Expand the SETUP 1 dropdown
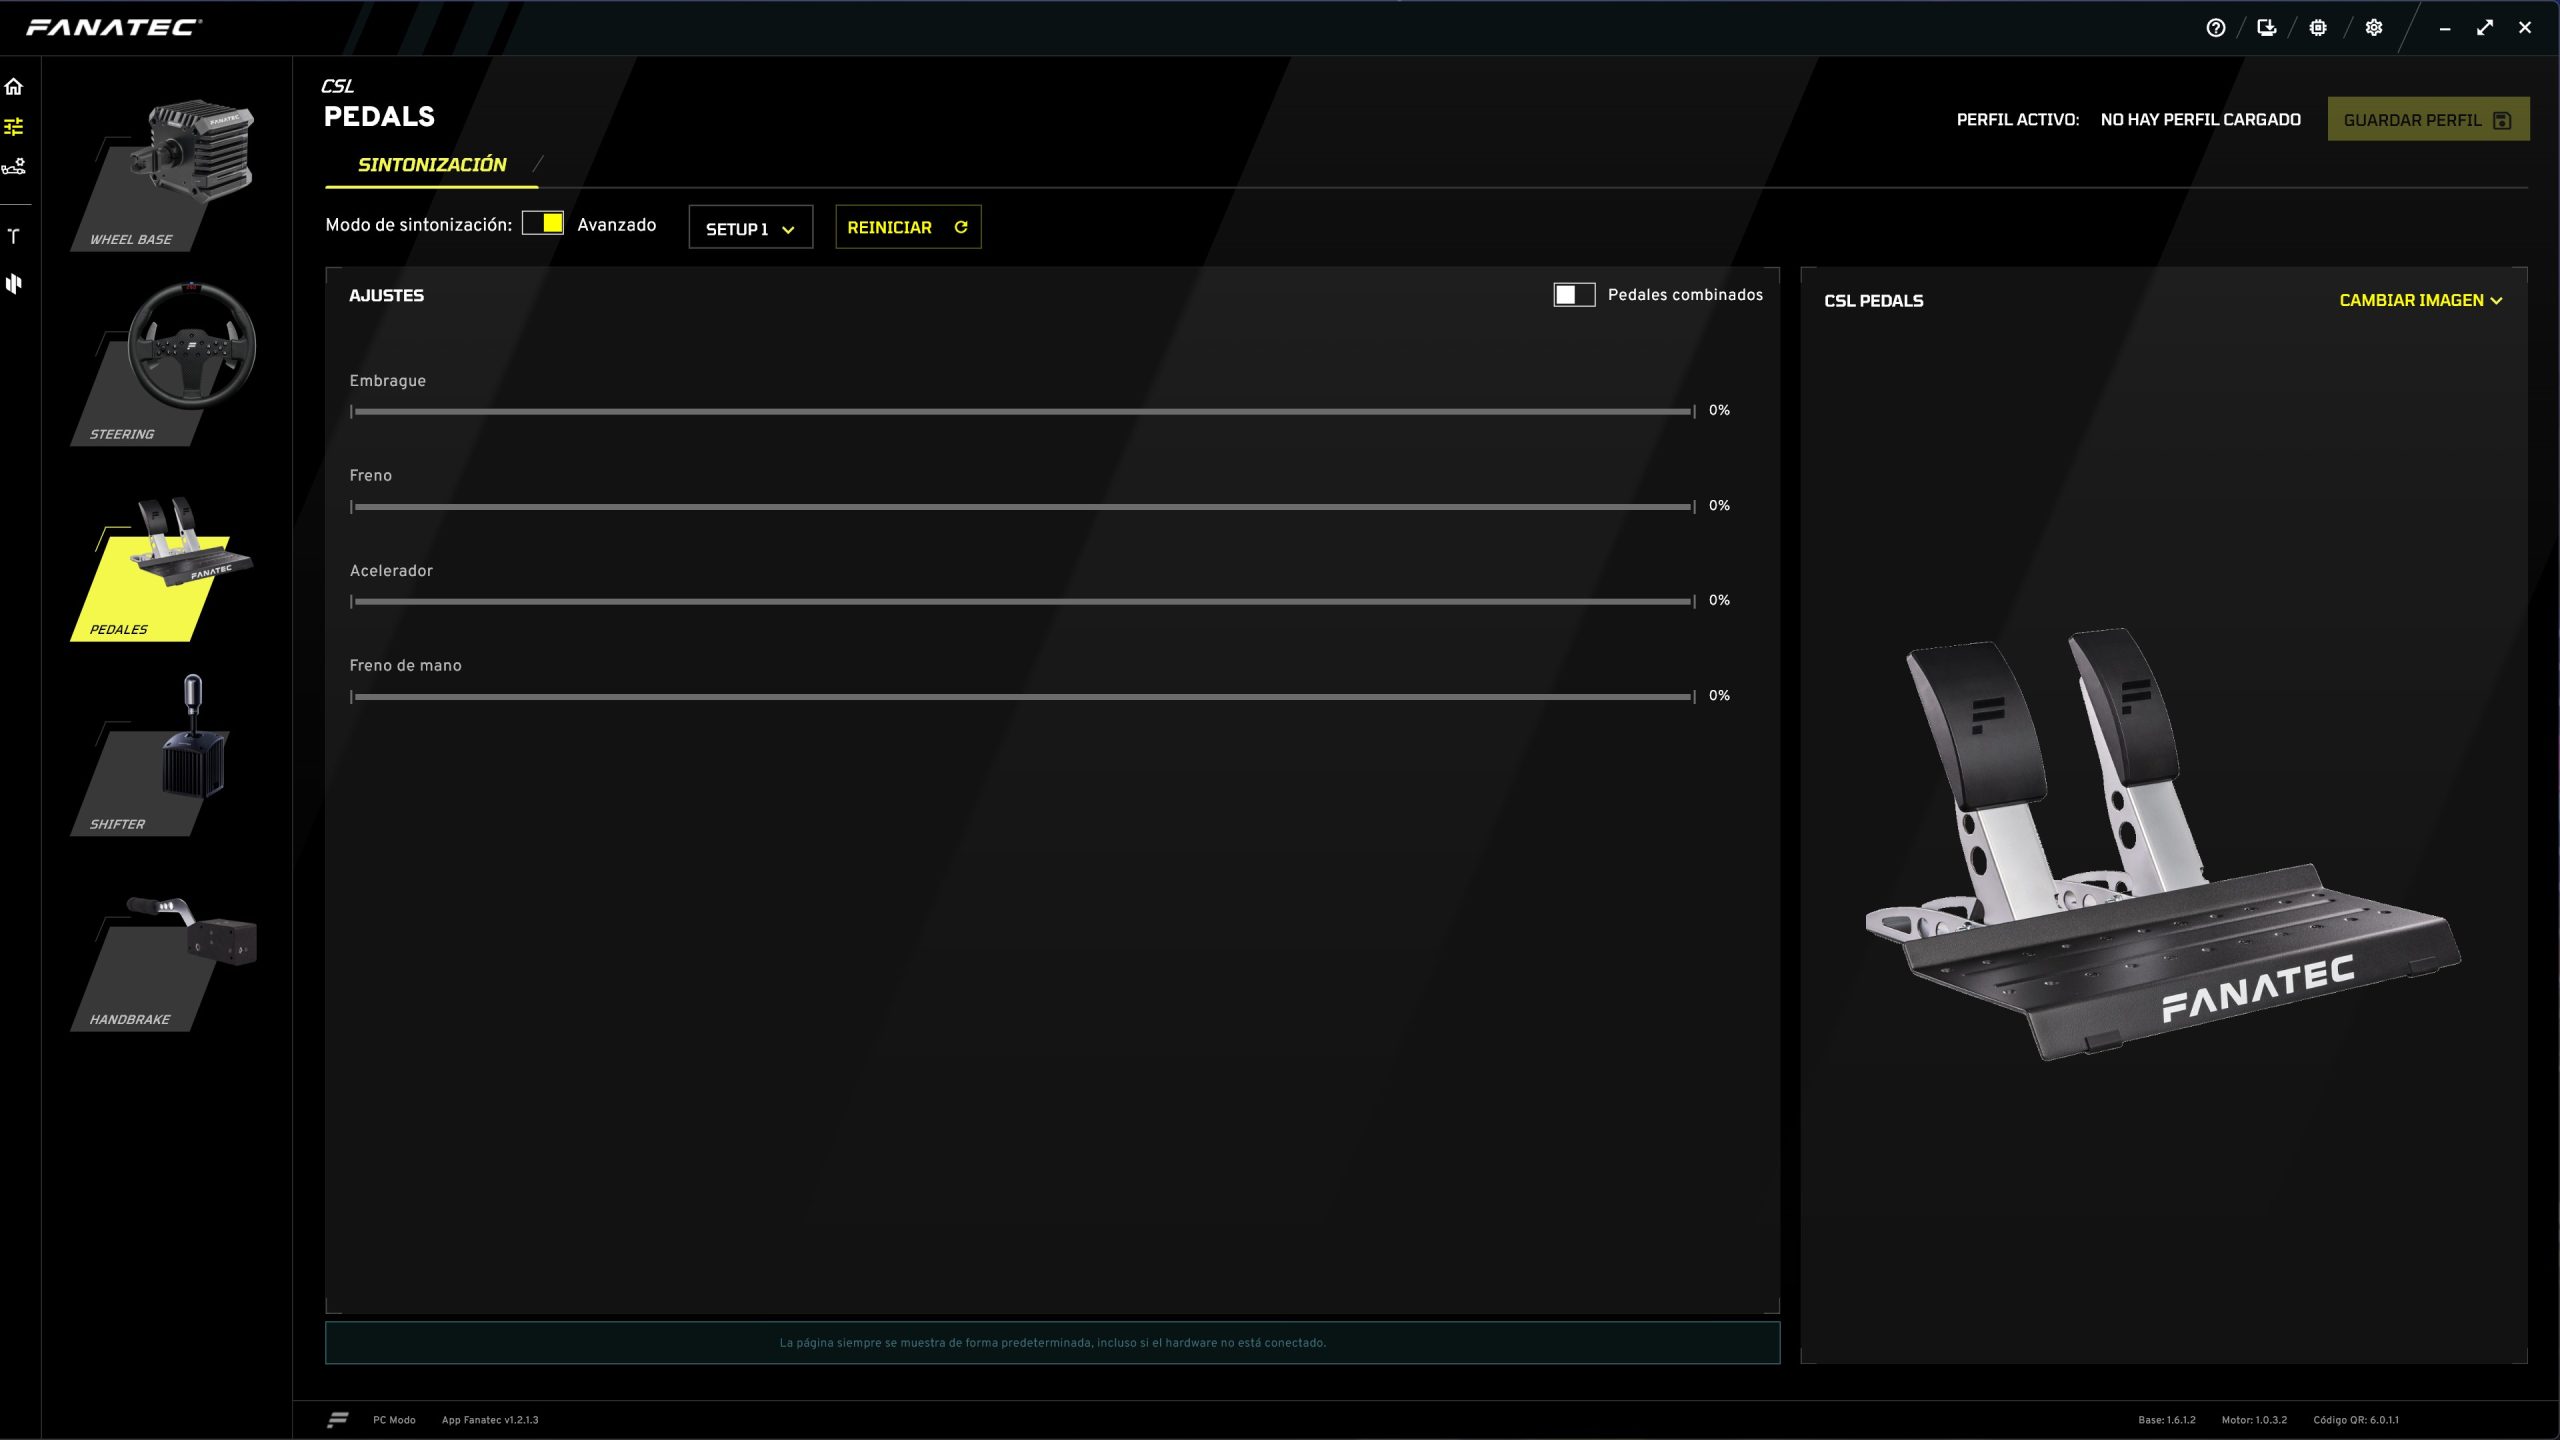 click(x=750, y=228)
